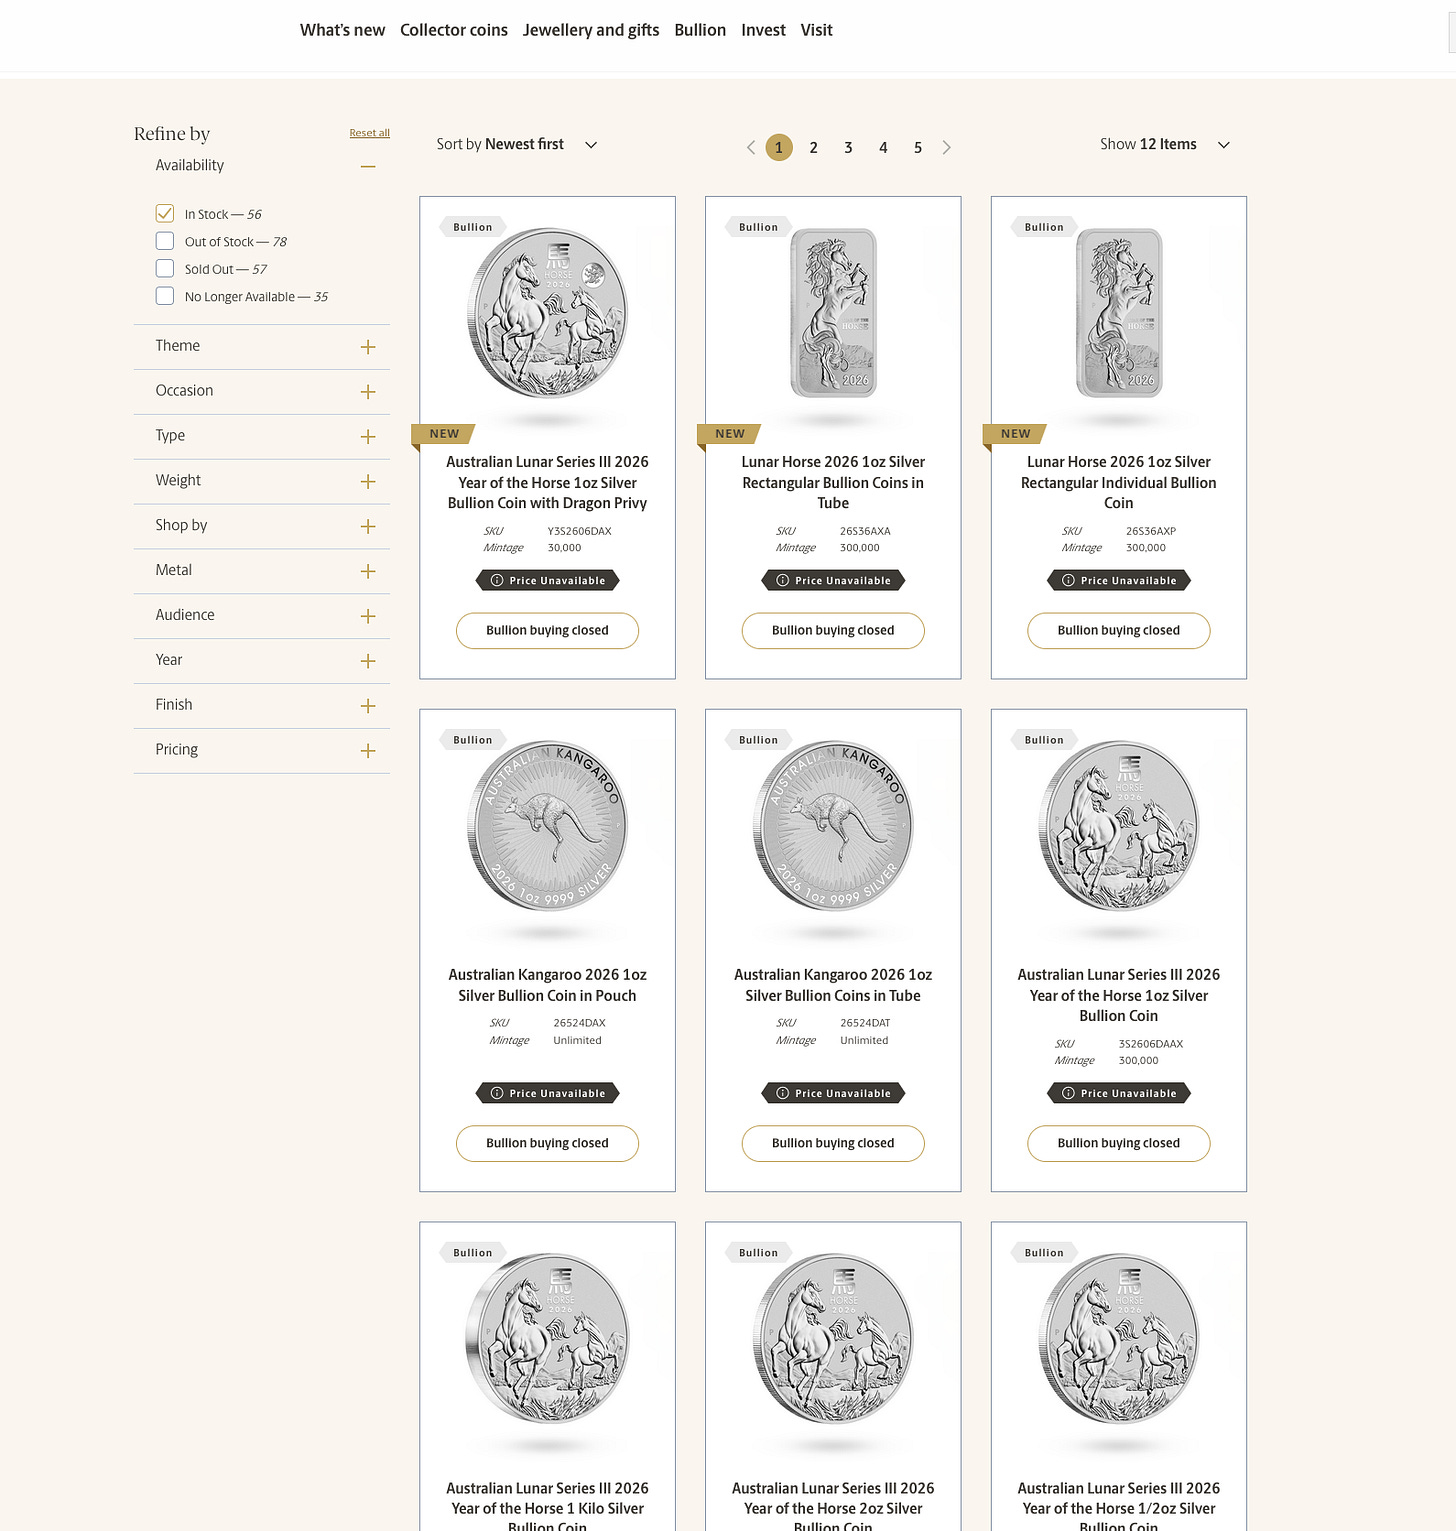
Task: Open Lunar Horse Rectangular Individual Bullion Coin title
Action: [1119, 483]
